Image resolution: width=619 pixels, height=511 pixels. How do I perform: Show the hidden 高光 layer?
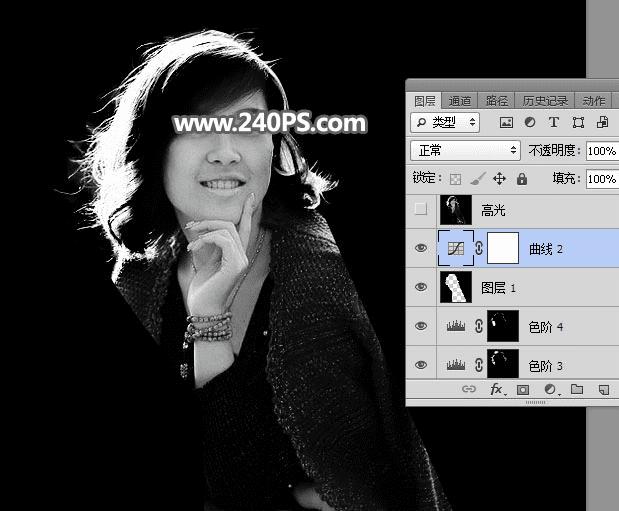(421, 209)
